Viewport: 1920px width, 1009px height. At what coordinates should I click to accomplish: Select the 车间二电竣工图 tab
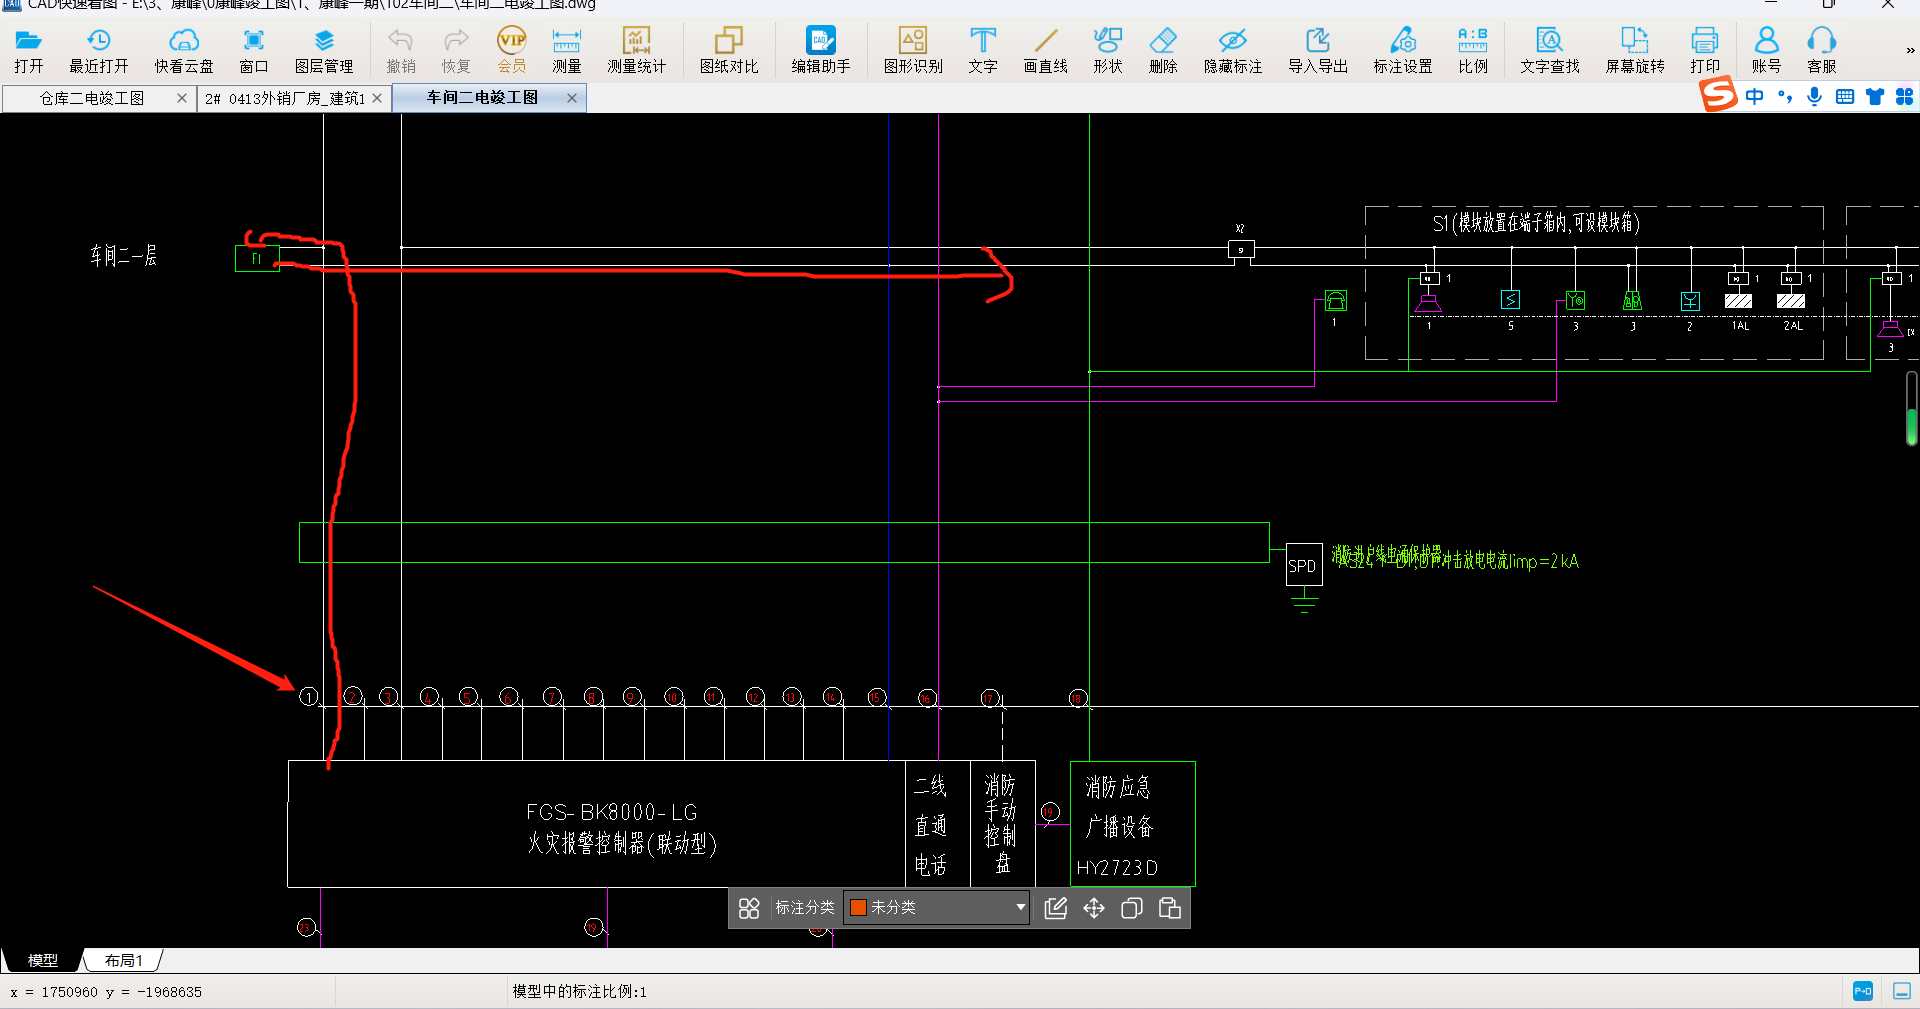[482, 98]
